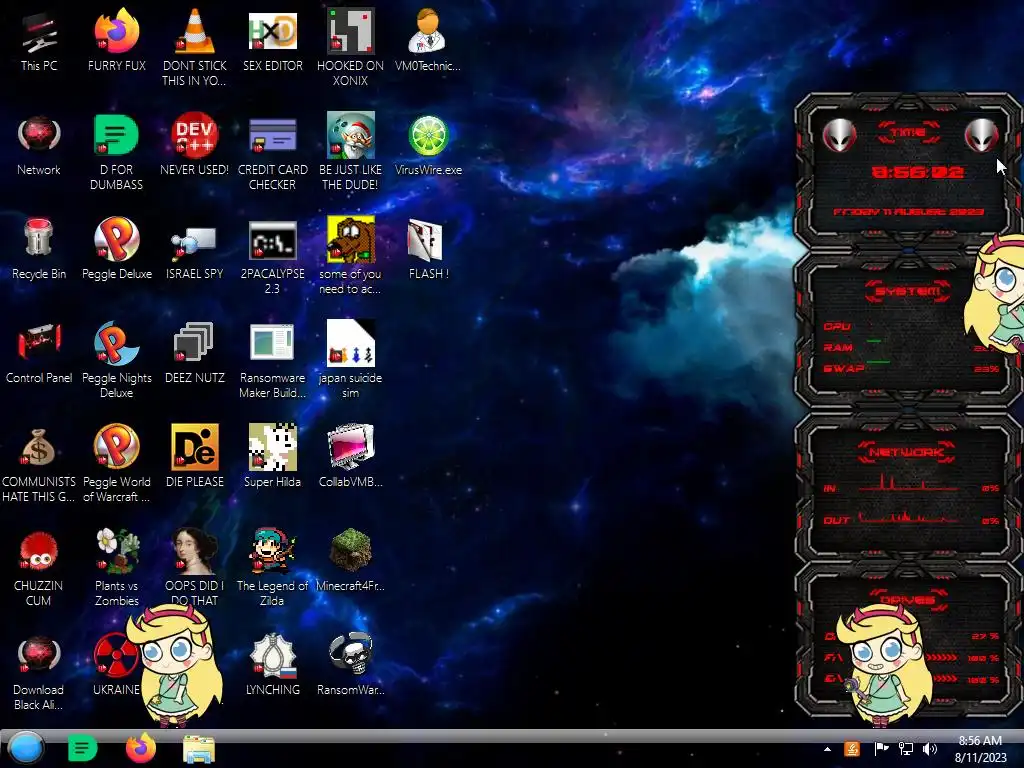Viewport: 1024px width, 768px height.
Task: Click the OUT traffic graph in NETWORK widget
Action: [x=908, y=517]
